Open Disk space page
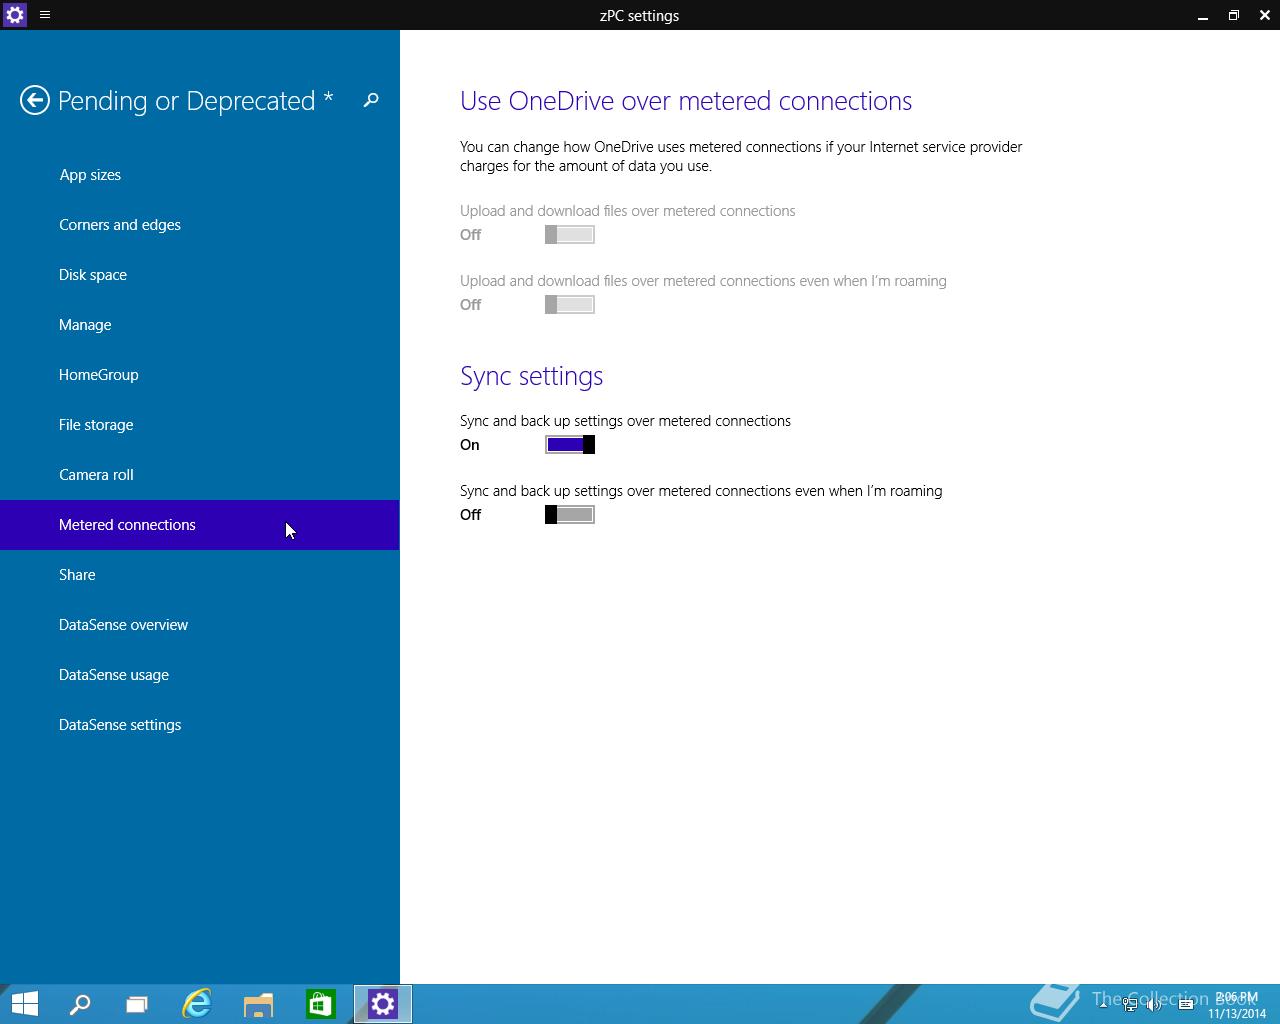The image size is (1280, 1024). pos(200,275)
